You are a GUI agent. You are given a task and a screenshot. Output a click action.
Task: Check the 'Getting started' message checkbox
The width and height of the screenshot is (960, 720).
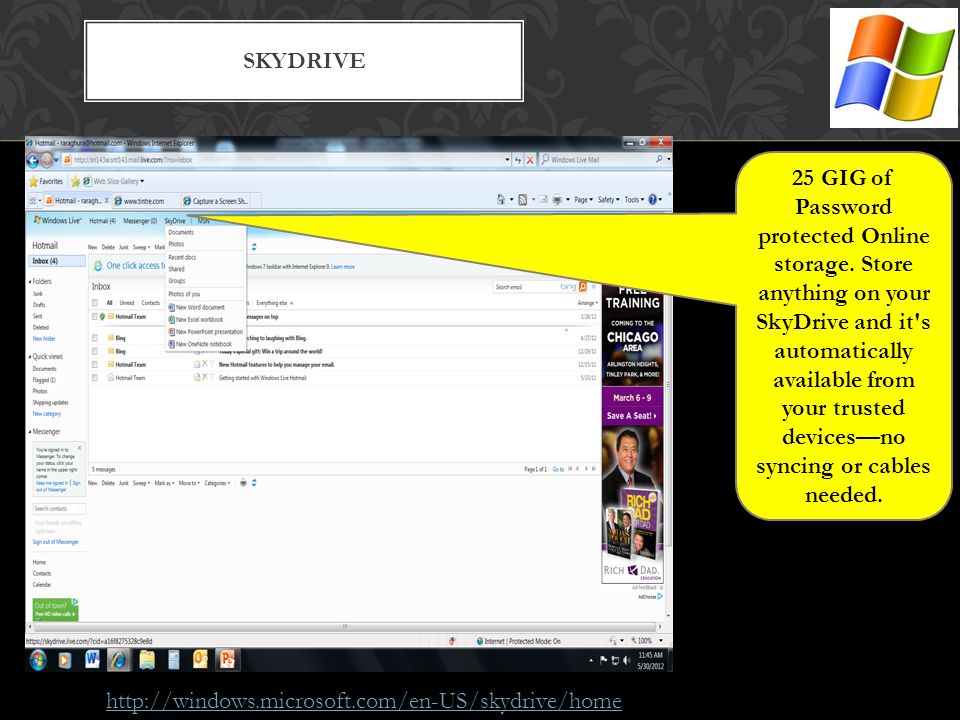pyautogui.click(x=95, y=378)
